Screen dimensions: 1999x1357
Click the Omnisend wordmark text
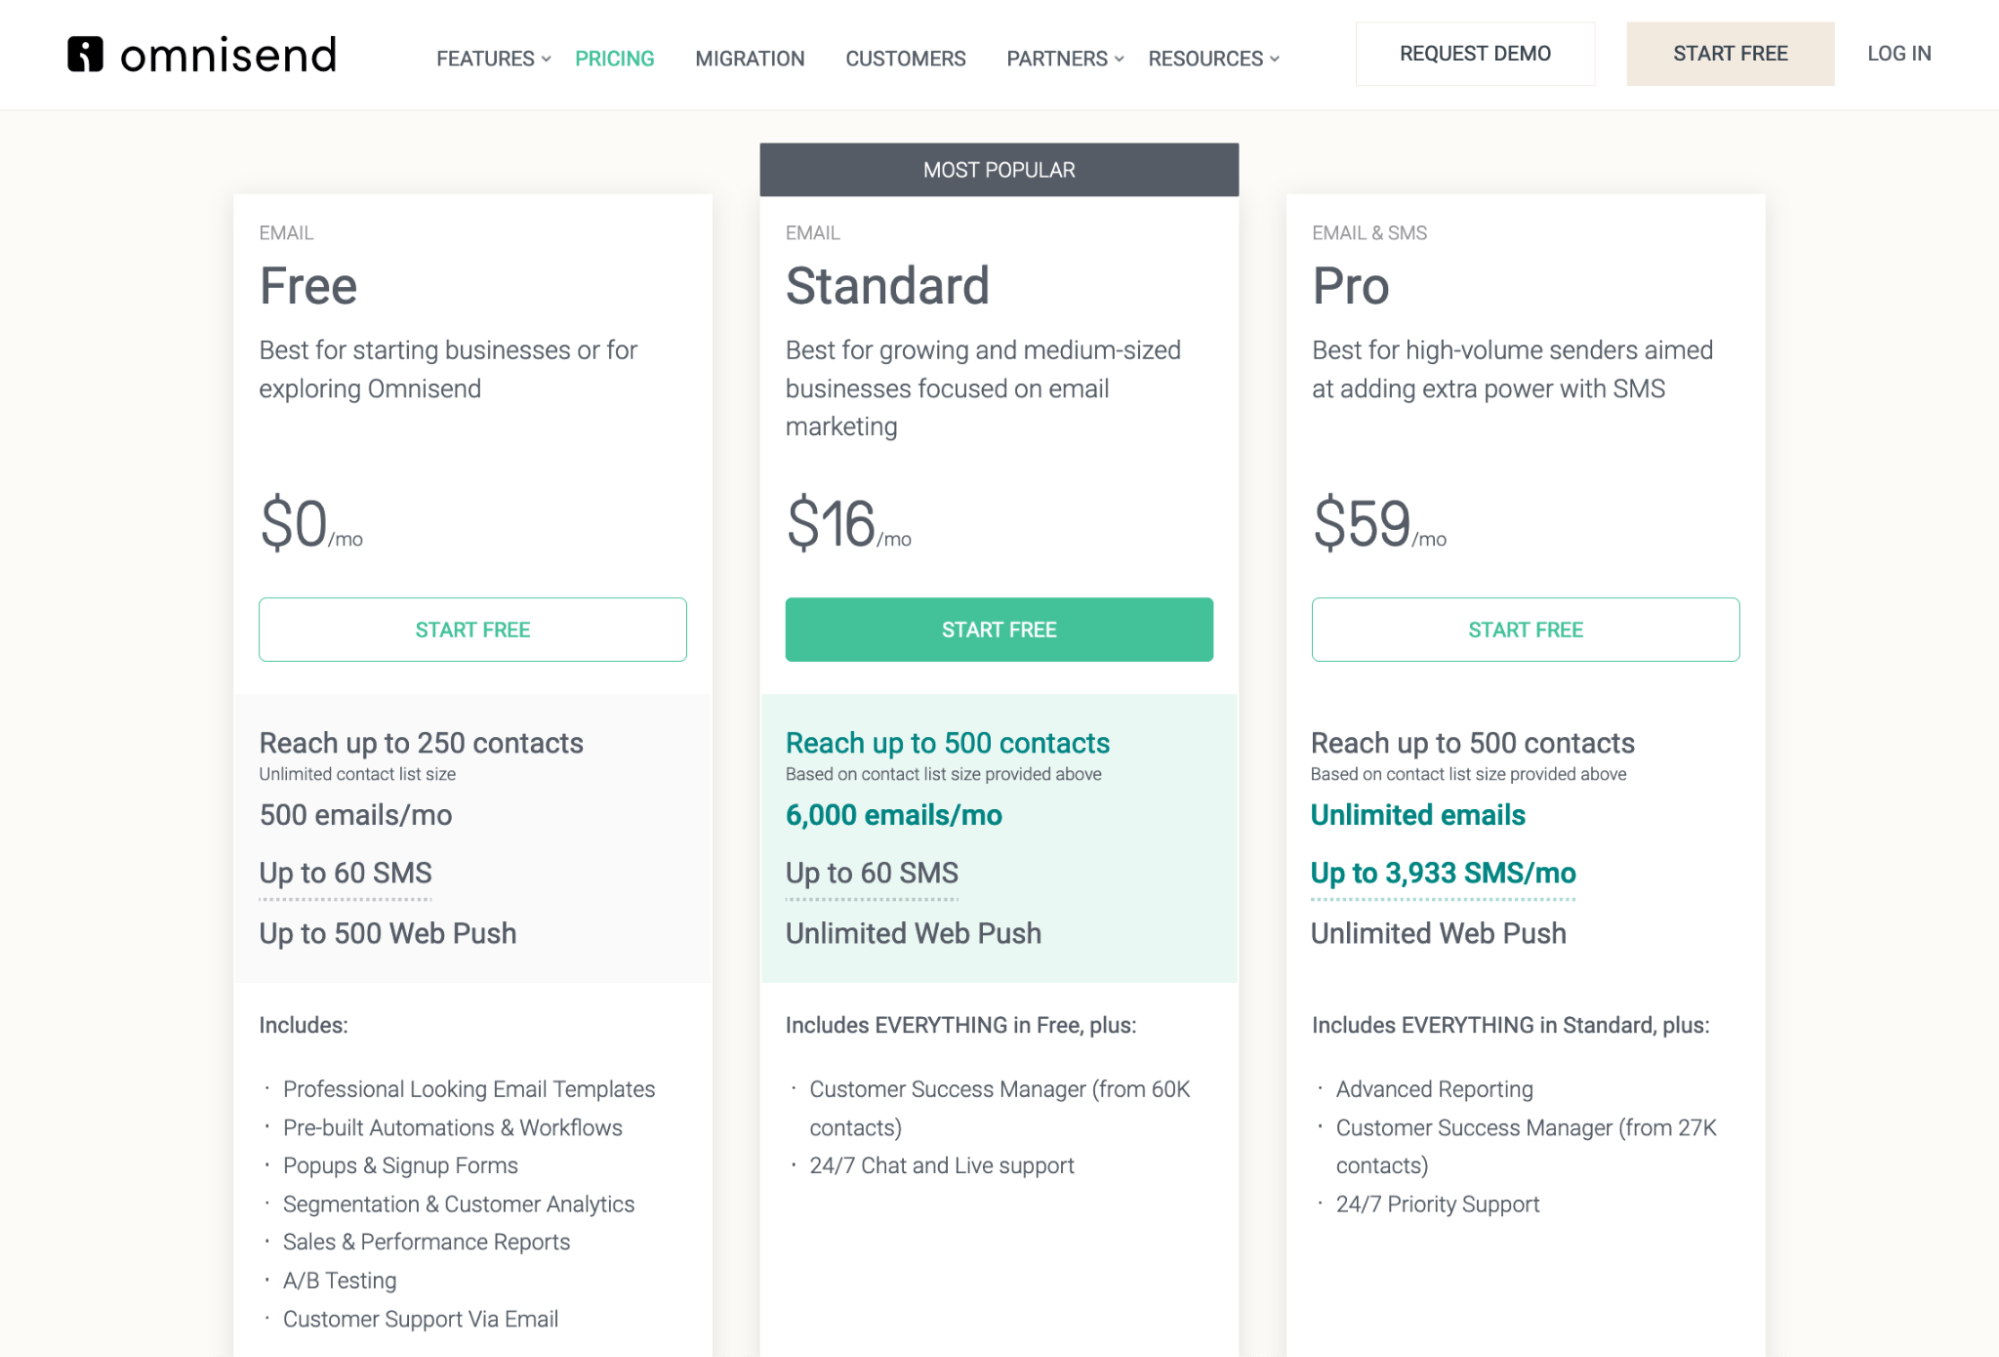[228, 55]
